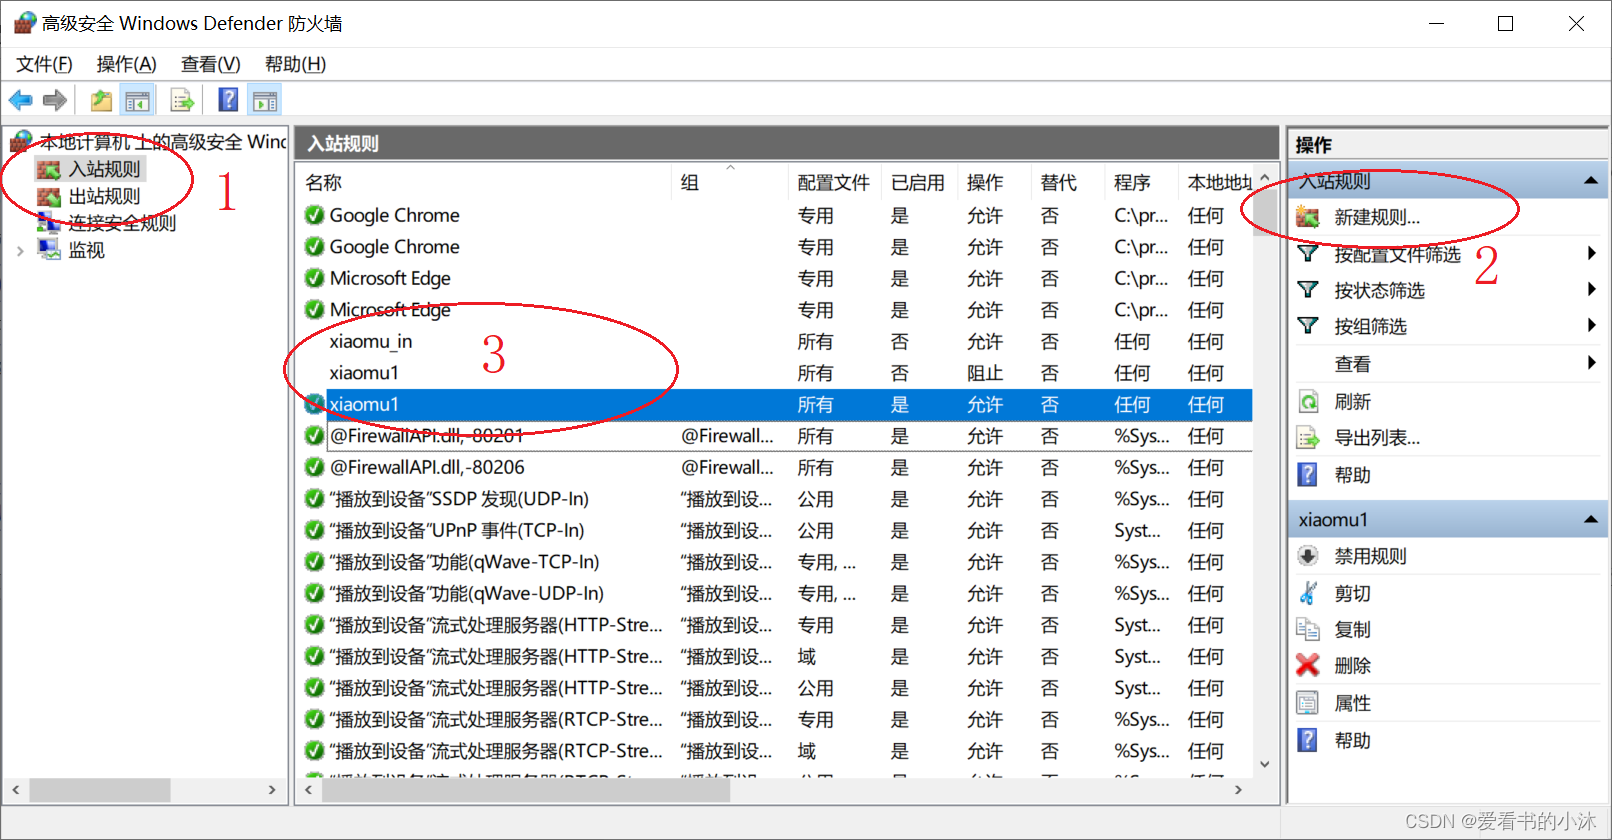Expand the 按组筛选 submenu arrow
The width and height of the screenshot is (1612, 840).
pos(1591,326)
